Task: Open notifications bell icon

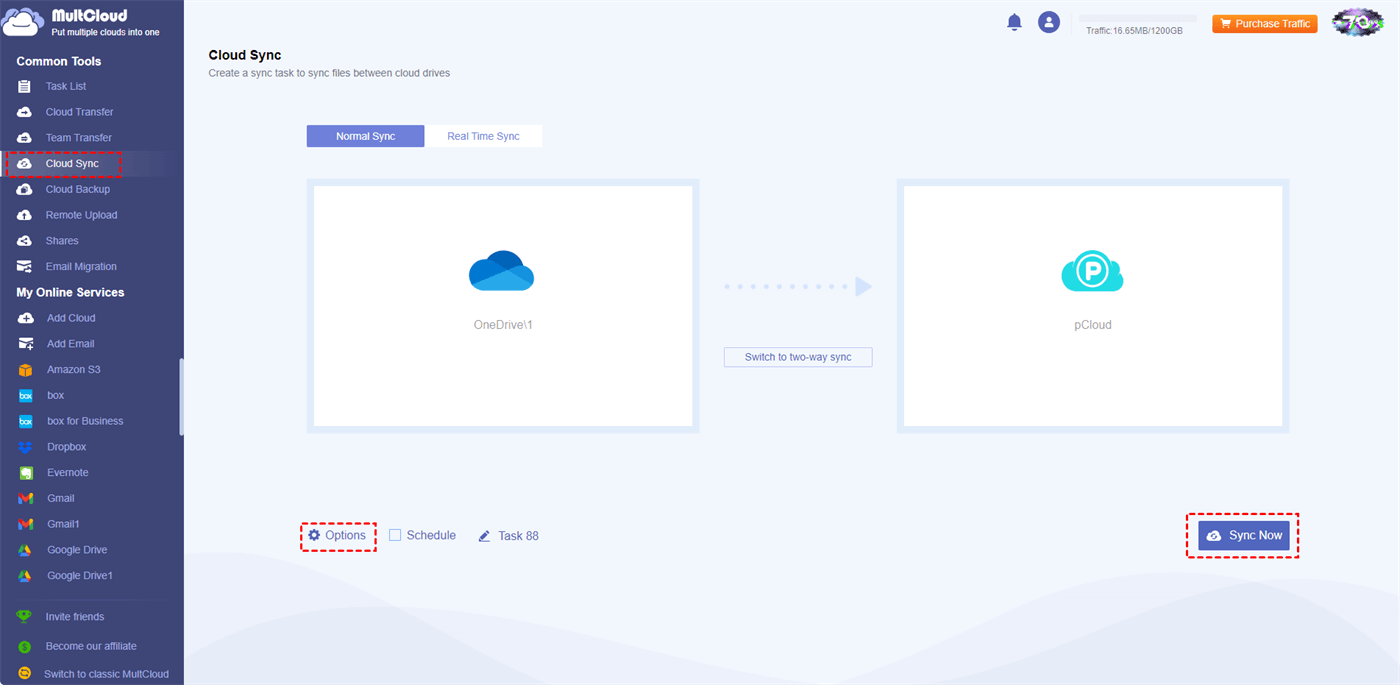Action: click(1014, 22)
